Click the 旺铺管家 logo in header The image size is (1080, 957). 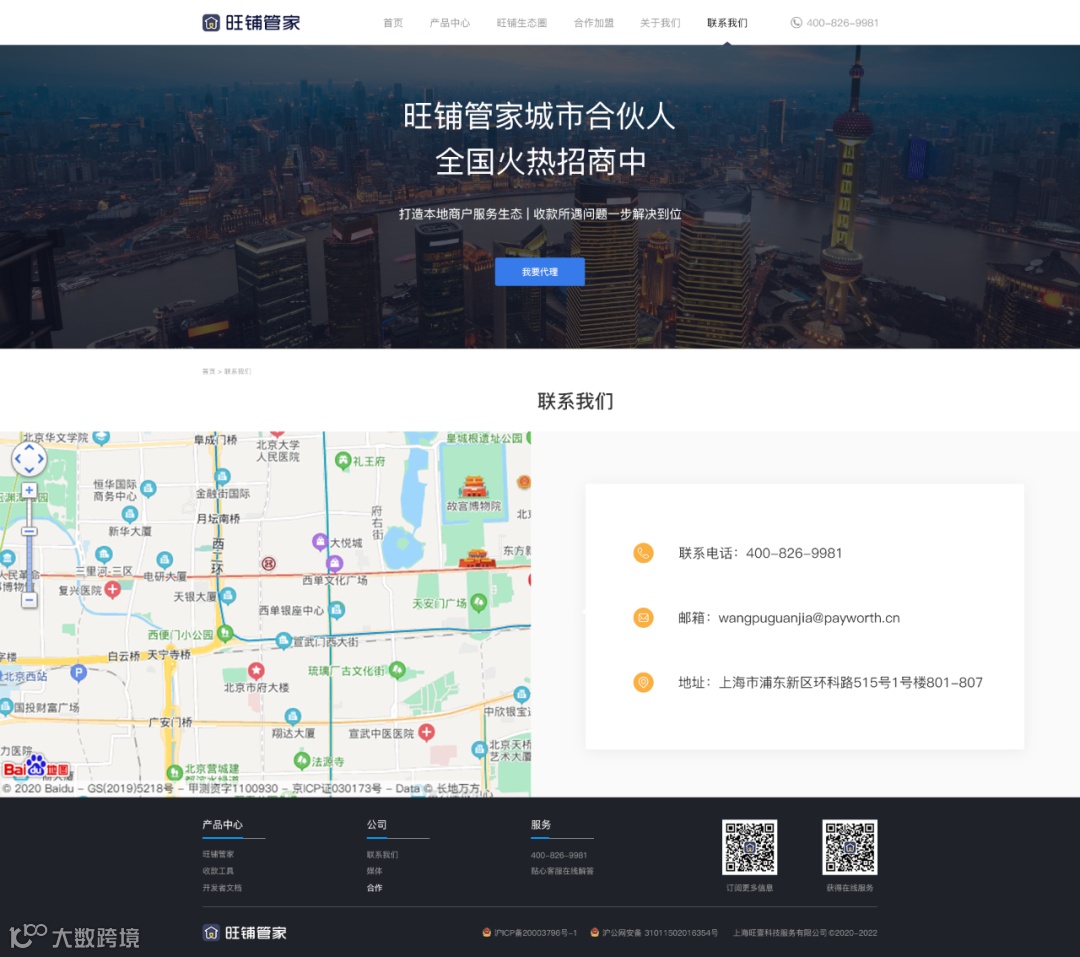[251, 23]
